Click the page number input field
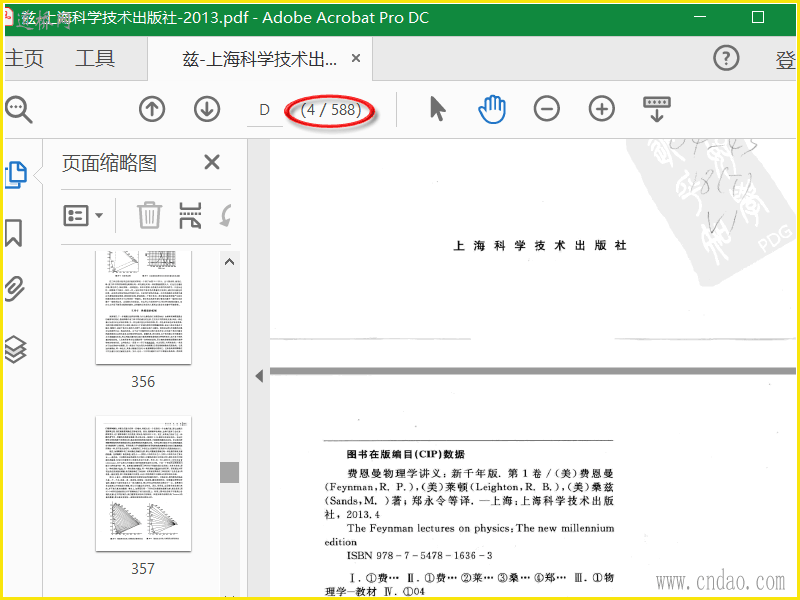Screen dimensions: 800x600 pos(264,110)
